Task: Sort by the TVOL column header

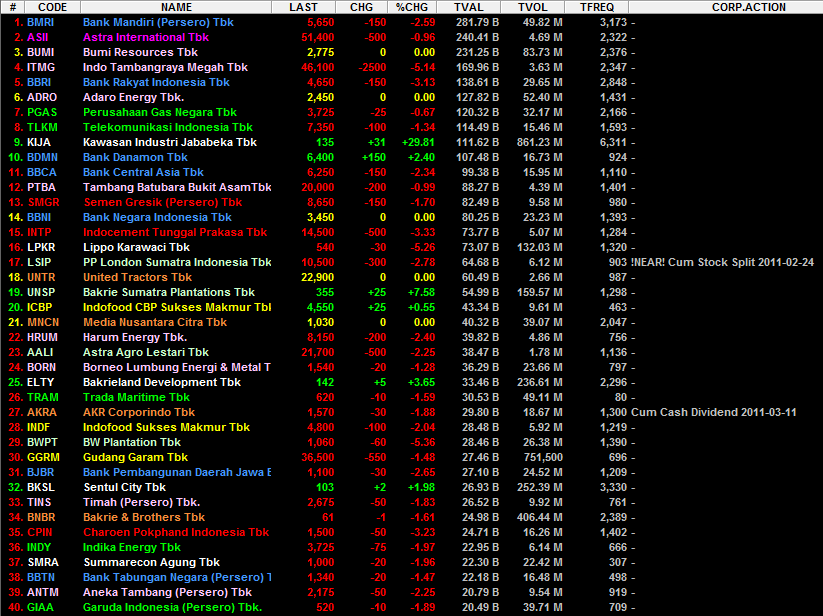Action: click(533, 7)
